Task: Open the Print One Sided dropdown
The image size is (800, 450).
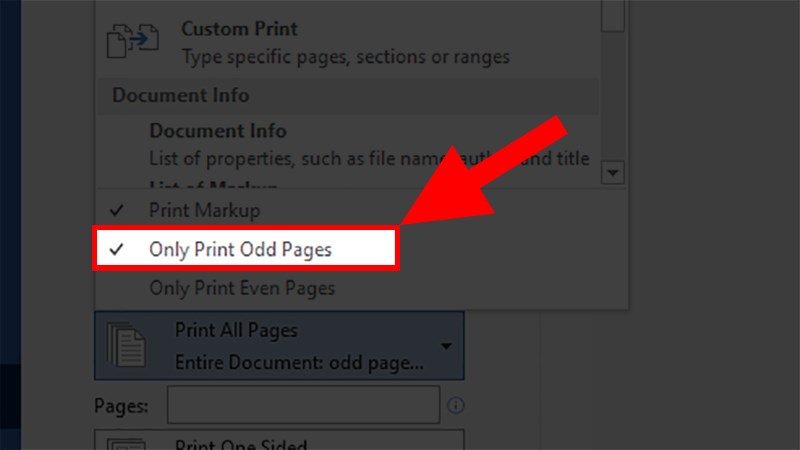Action: click(300, 443)
